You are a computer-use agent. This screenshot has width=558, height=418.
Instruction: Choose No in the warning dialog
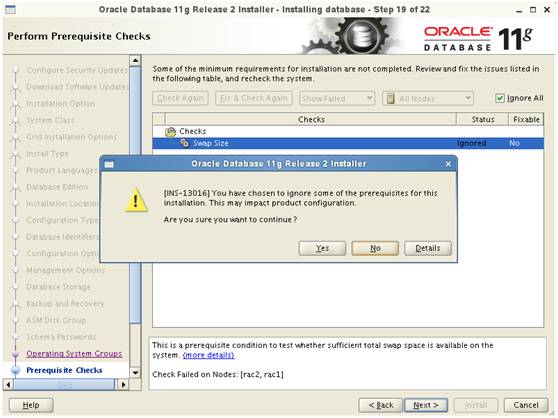pyautogui.click(x=375, y=248)
